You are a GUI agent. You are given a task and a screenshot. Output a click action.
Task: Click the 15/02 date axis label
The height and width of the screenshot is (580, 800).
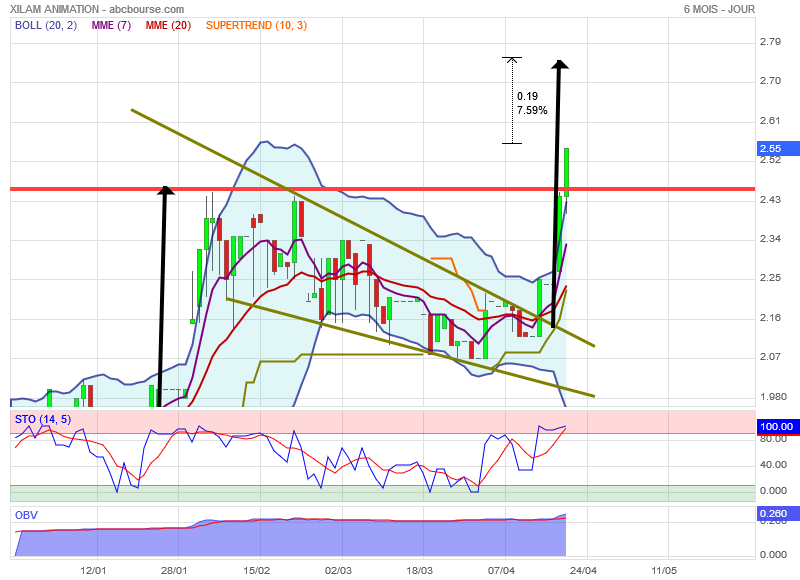click(256, 570)
